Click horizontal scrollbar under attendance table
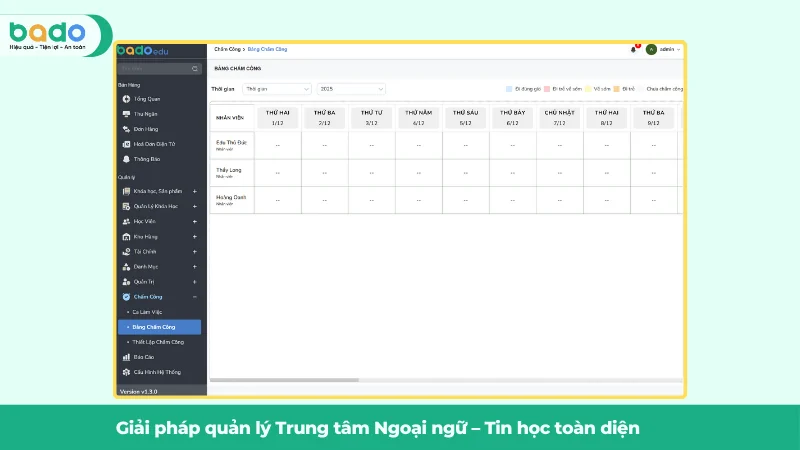 [x=284, y=380]
